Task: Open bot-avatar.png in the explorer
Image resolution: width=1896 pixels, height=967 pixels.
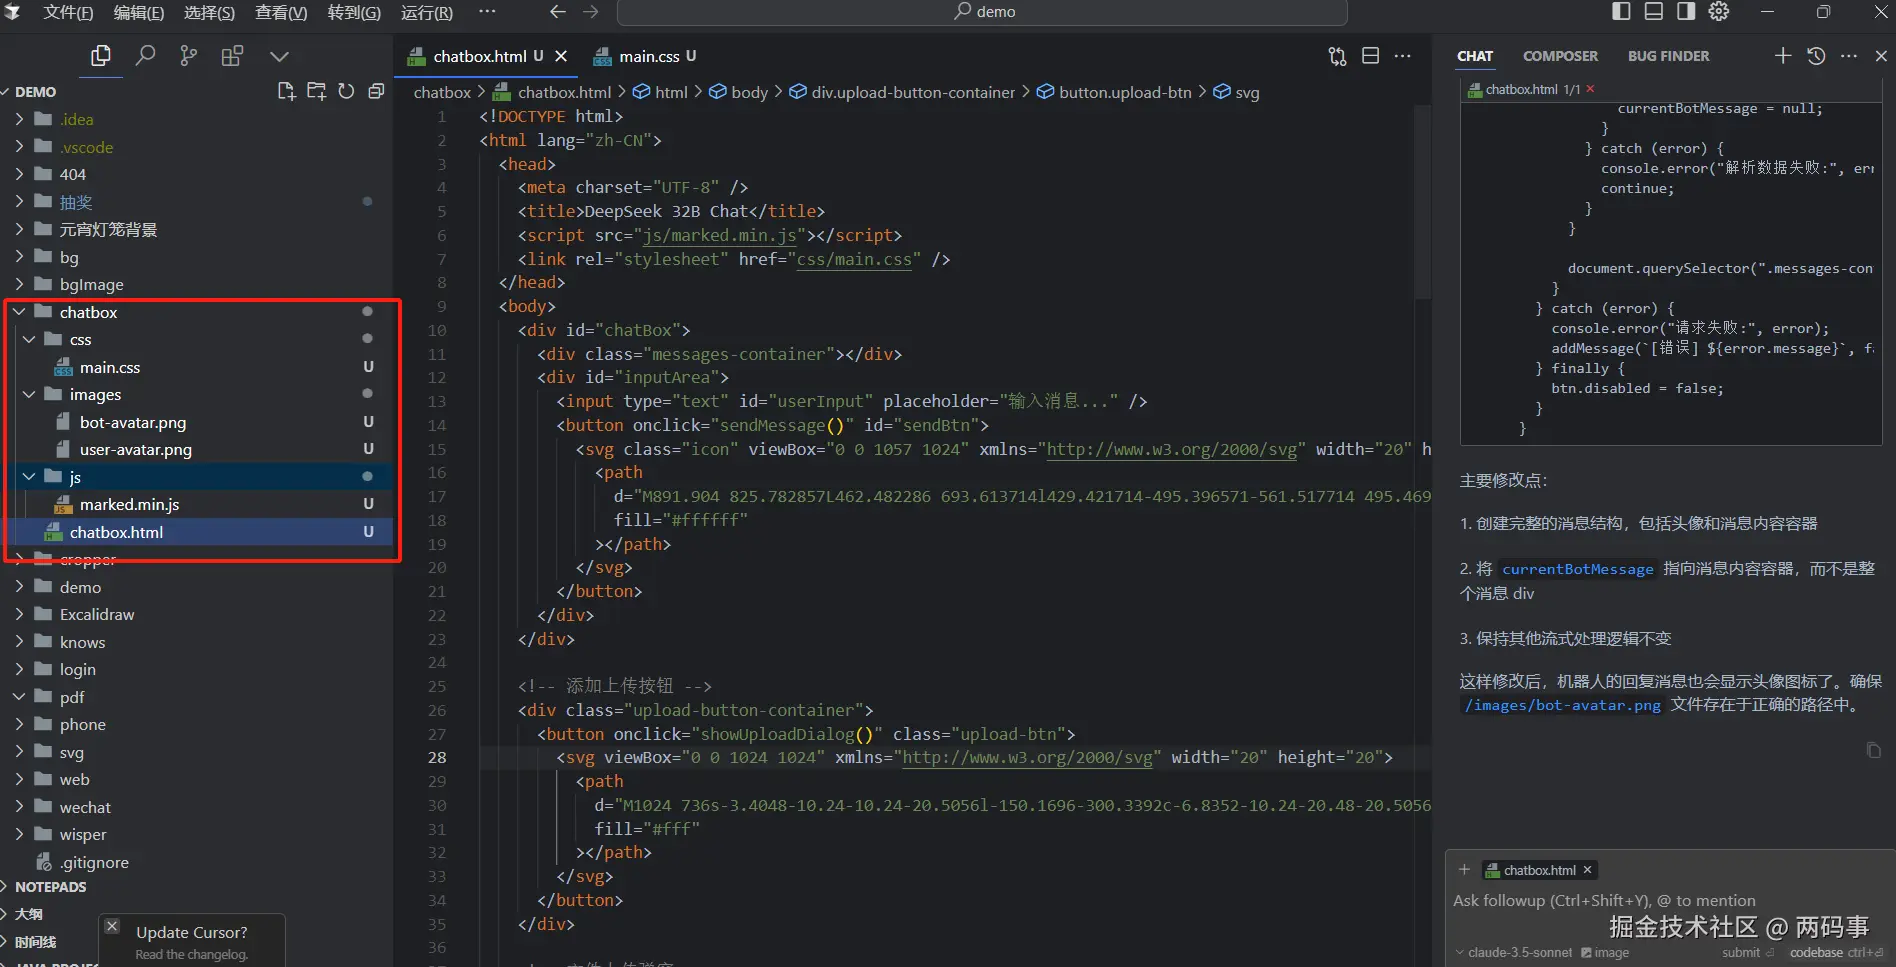Action: point(132,422)
